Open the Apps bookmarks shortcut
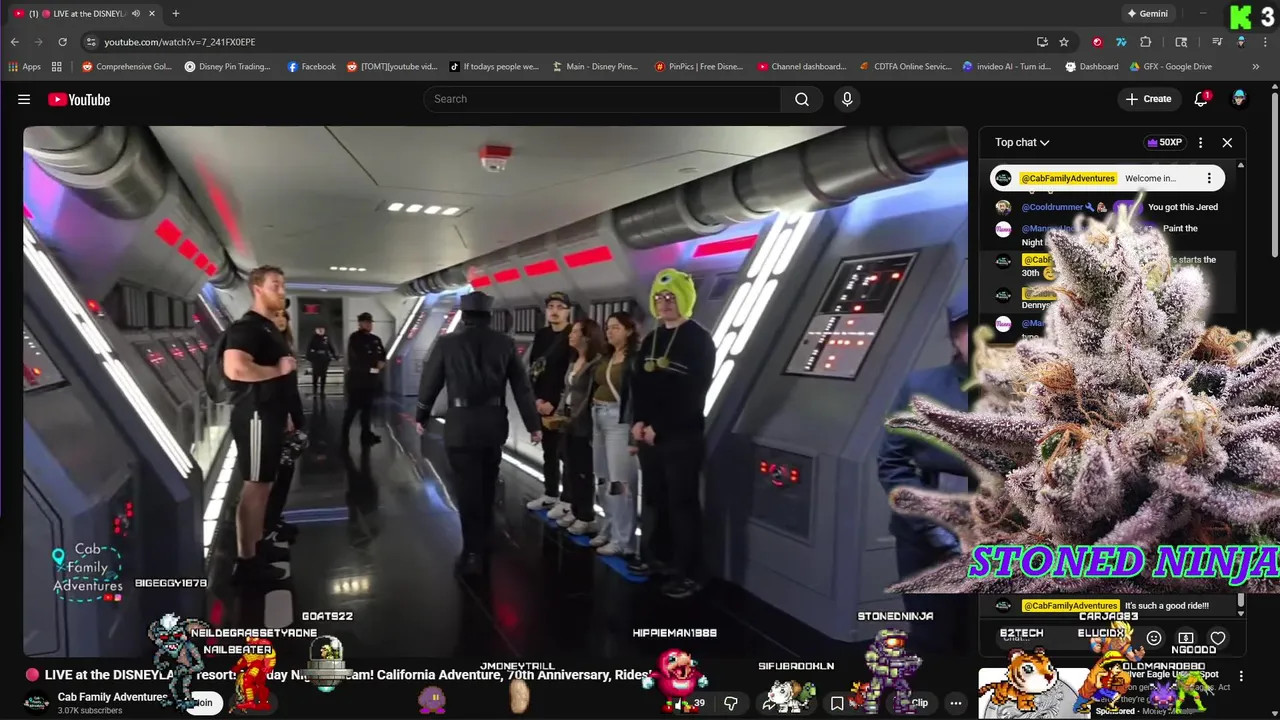Screen dimensions: 1280x720 click(25, 67)
